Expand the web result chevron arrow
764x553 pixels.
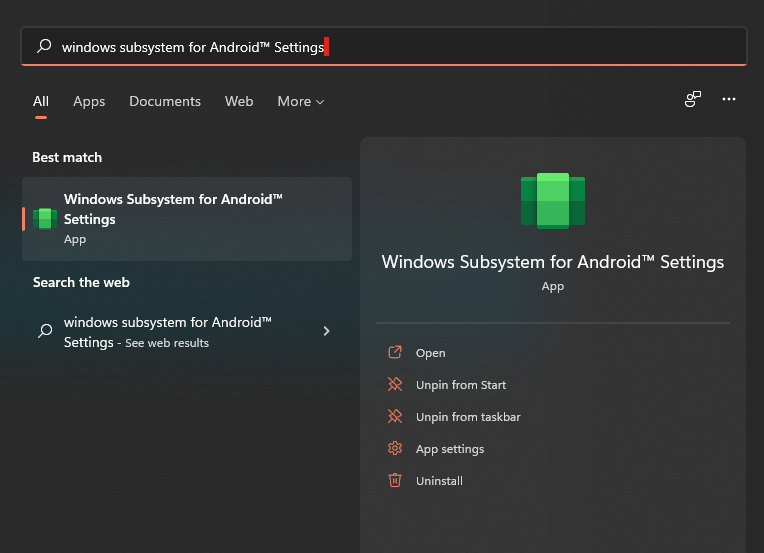pos(326,331)
